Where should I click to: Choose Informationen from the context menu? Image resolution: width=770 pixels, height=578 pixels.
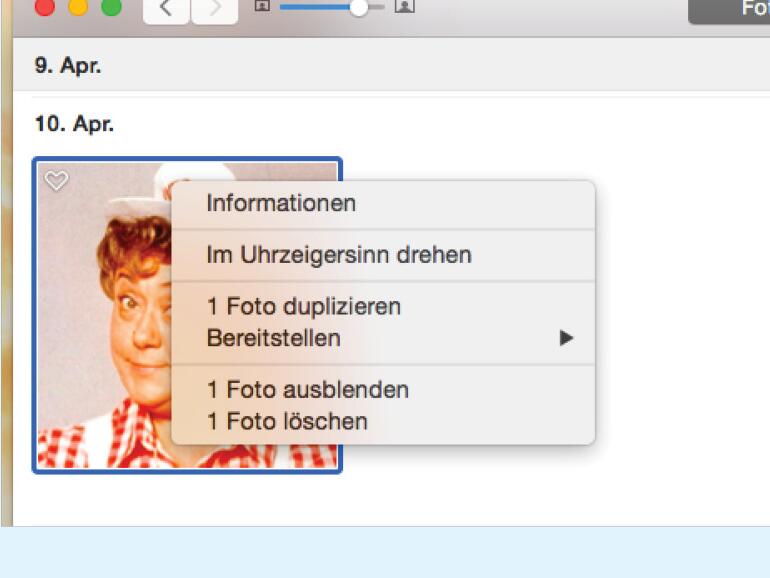pyautogui.click(x=281, y=203)
